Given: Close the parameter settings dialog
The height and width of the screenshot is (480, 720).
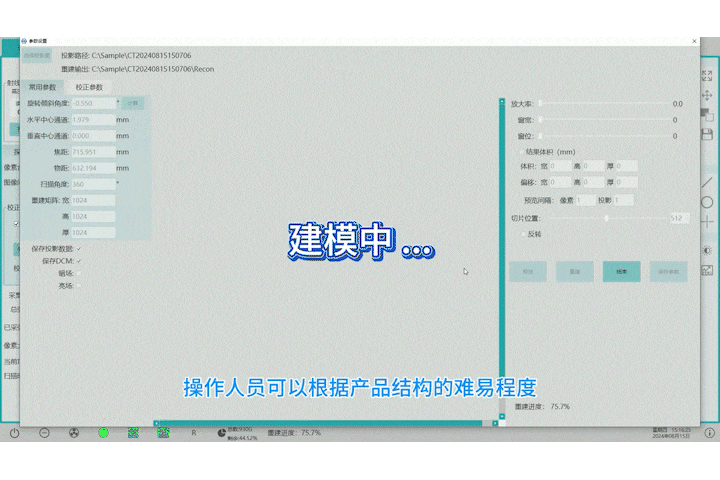Looking at the screenshot, I should (694, 41).
